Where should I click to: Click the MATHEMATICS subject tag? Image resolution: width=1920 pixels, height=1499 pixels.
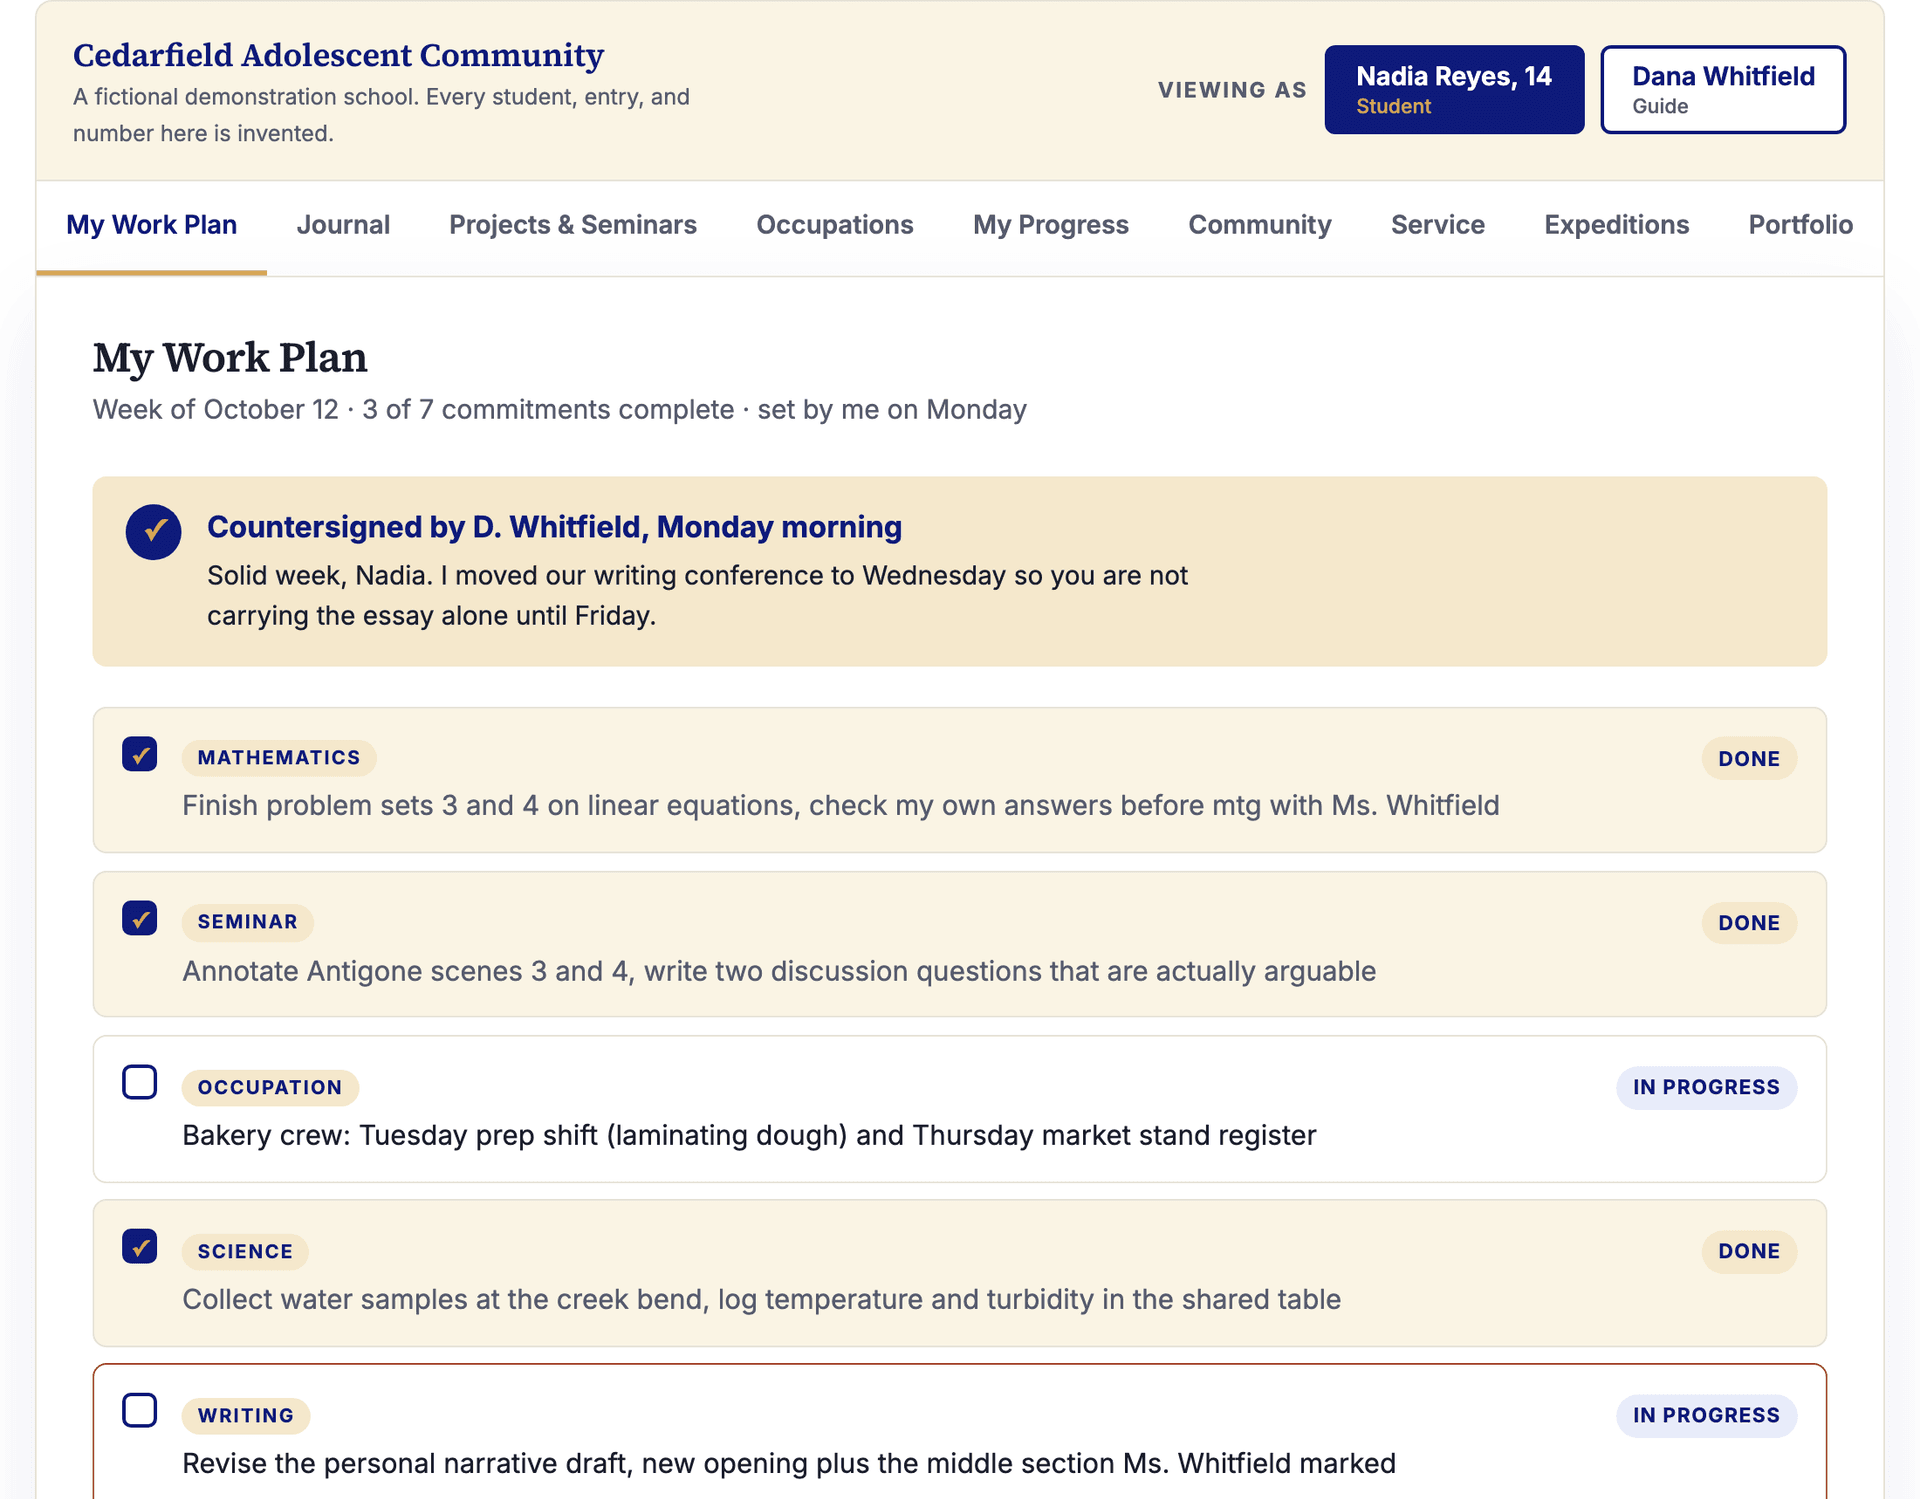(x=279, y=758)
